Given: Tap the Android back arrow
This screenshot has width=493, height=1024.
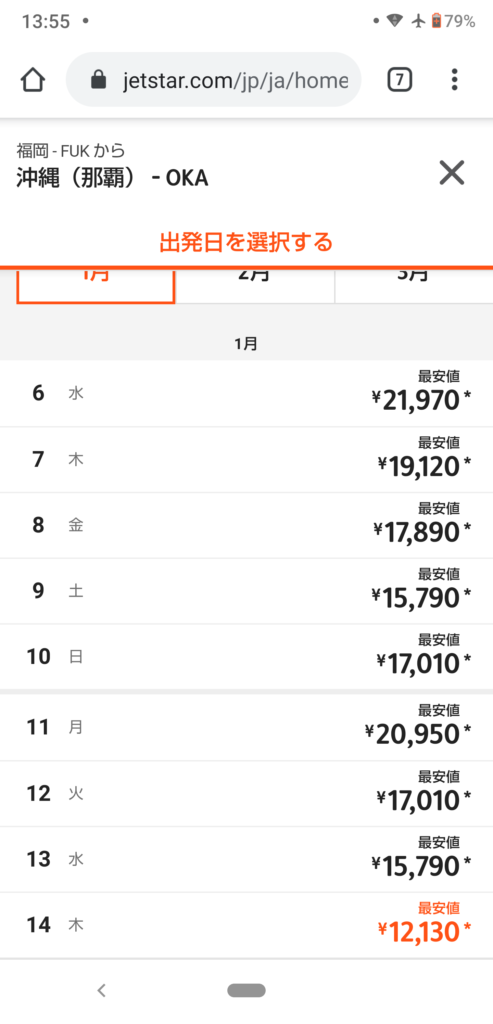Looking at the screenshot, I should coord(101,991).
